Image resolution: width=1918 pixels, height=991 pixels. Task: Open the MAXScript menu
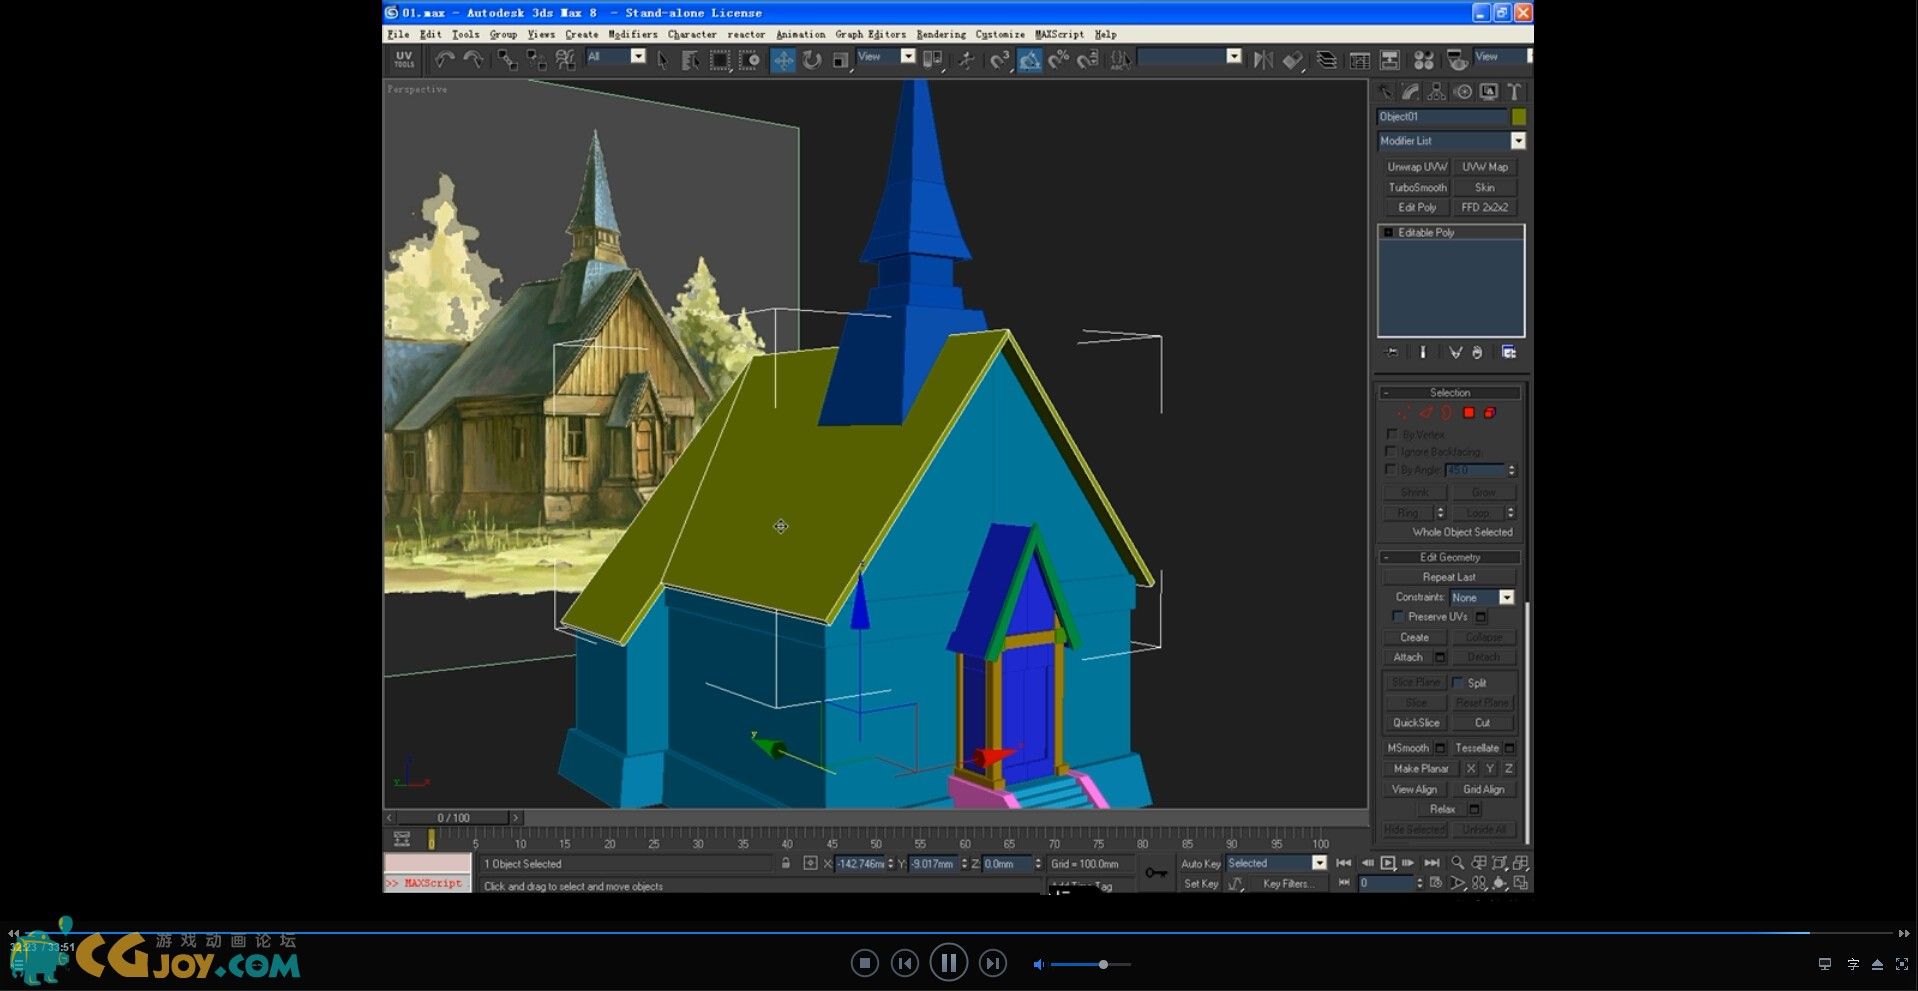click(1059, 34)
